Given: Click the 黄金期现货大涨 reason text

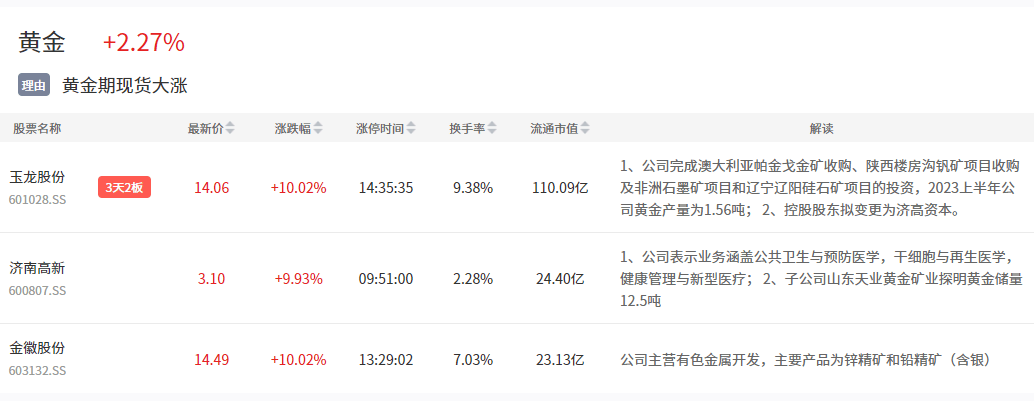Looking at the screenshot, I should 125,86.
